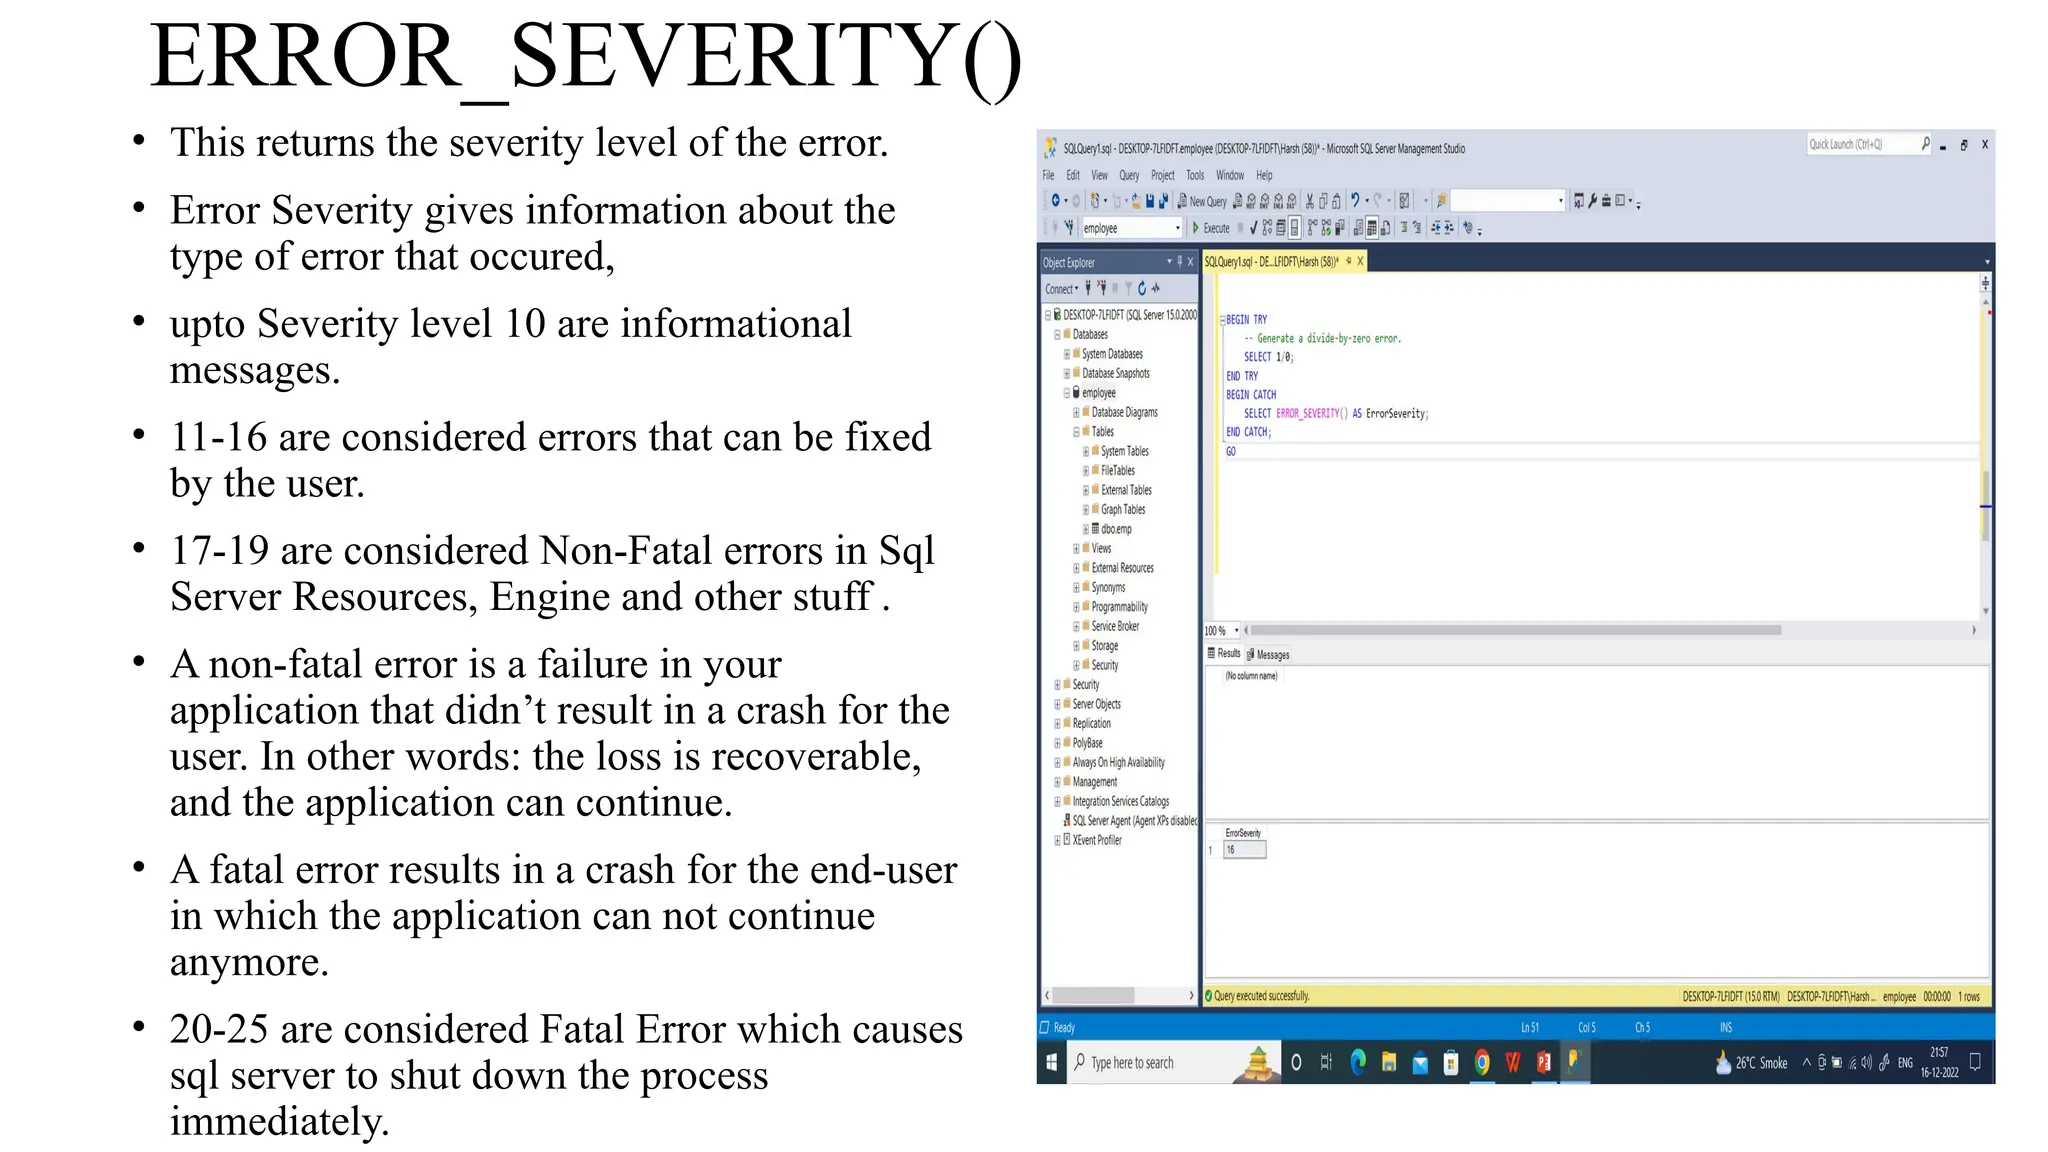Image resolution: width=2048 pixels, height=1152 pixels.
Task: Select the Replication folder
Action: [x=1091, y=723]
